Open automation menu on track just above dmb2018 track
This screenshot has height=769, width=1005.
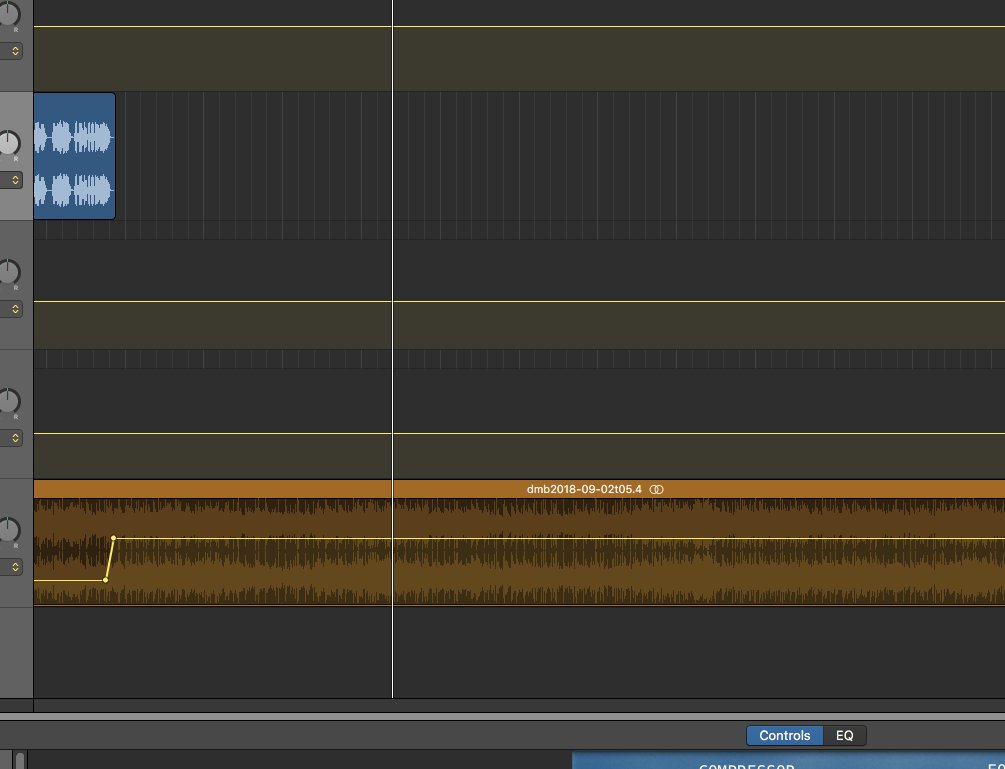(x=12, y=438)
